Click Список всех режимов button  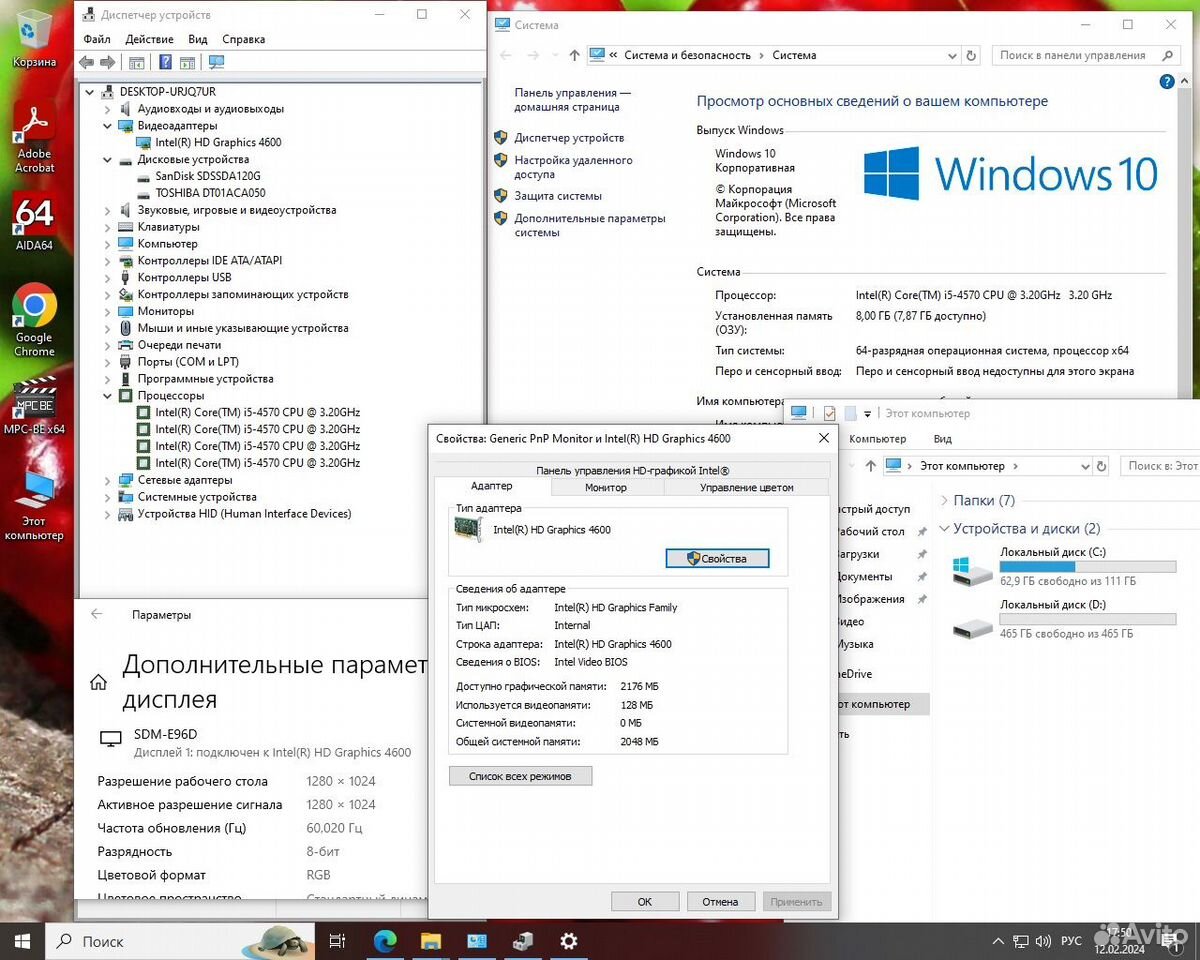[520, 776]
